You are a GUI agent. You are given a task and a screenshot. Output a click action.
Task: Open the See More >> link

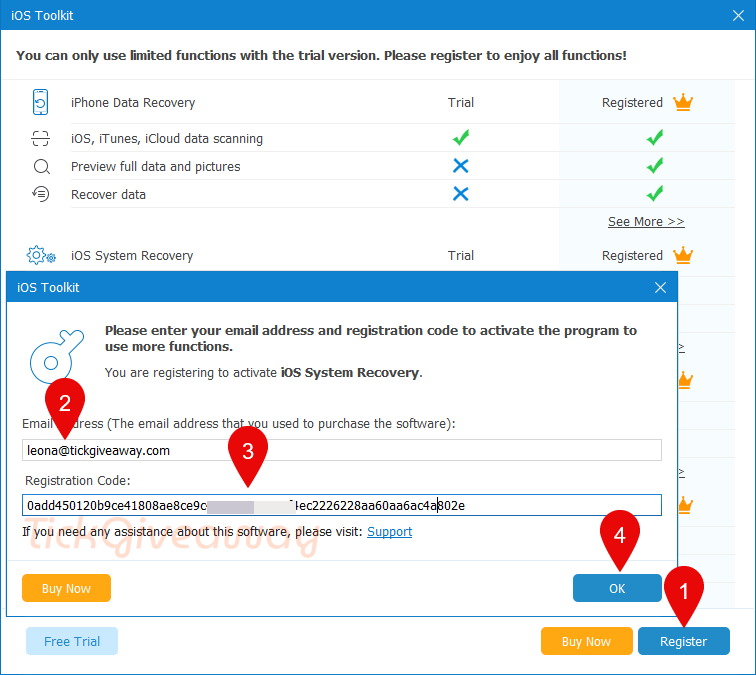click(646, 222)
